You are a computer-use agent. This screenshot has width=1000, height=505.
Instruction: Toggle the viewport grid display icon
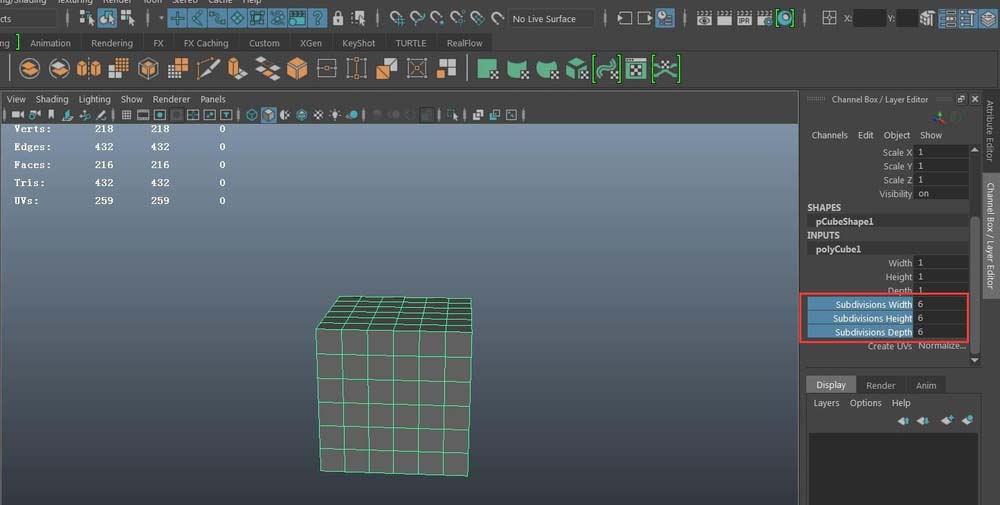(x=127, y=115)
